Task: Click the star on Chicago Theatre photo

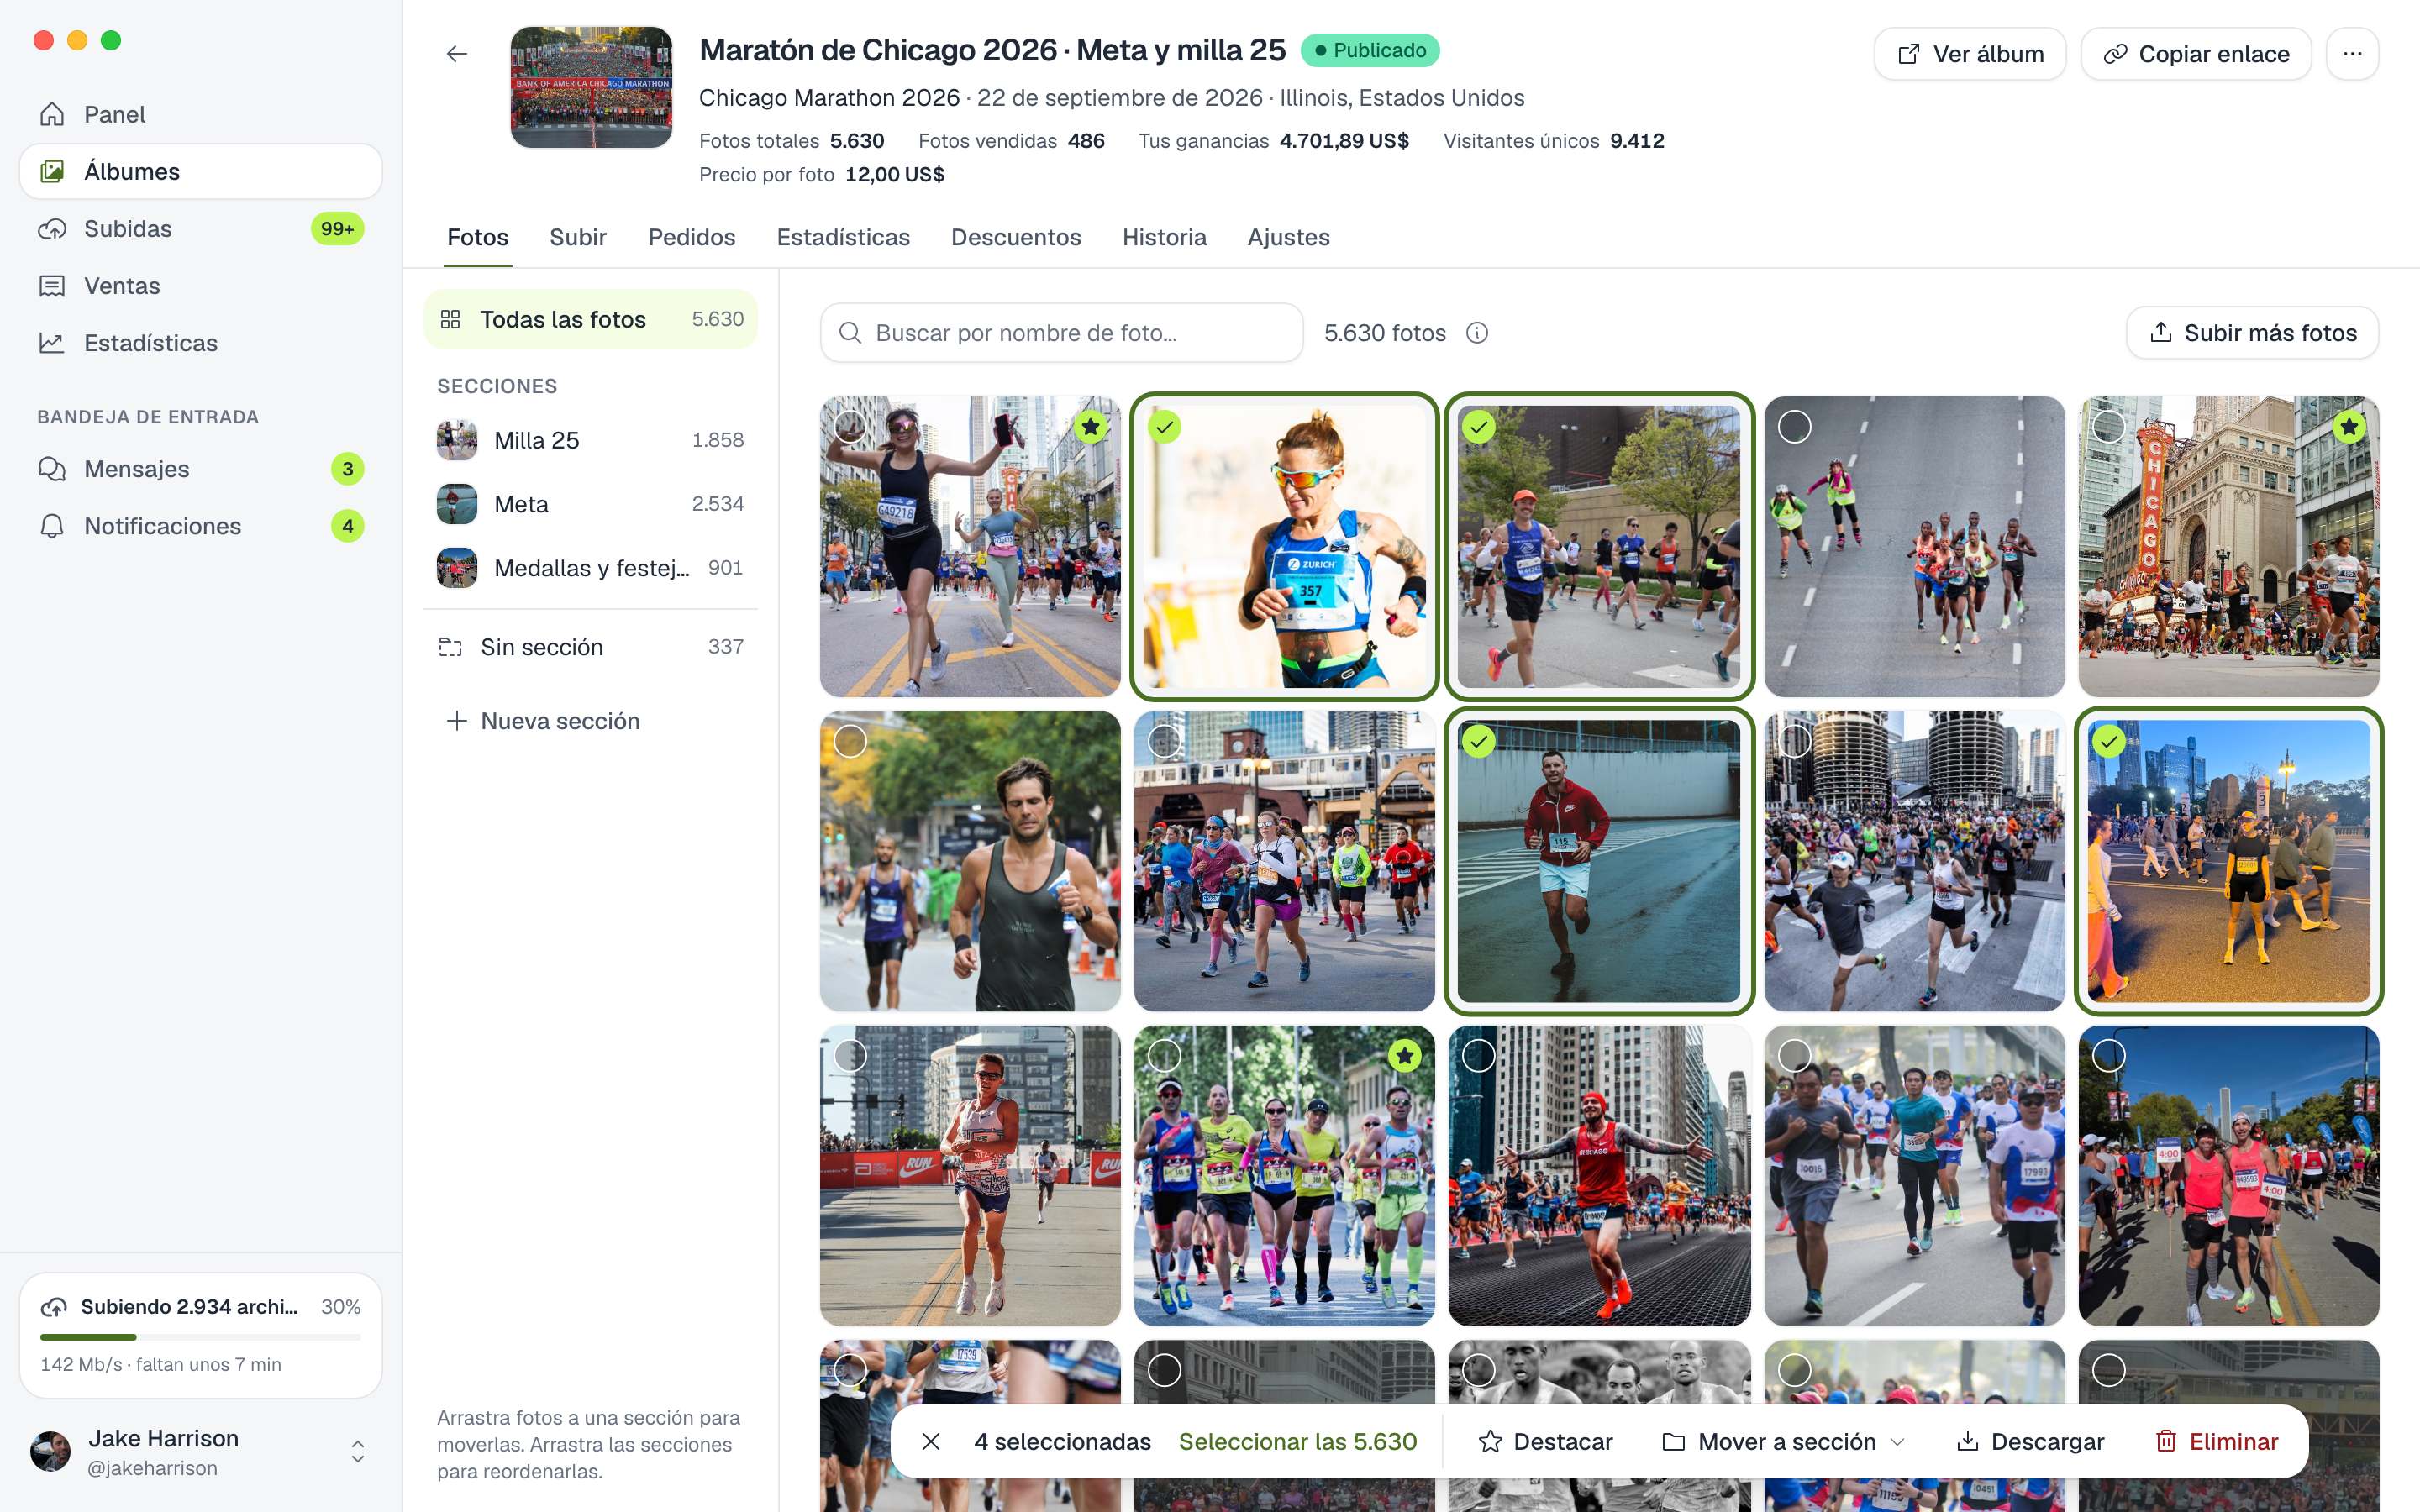Action: (2348, 427)
